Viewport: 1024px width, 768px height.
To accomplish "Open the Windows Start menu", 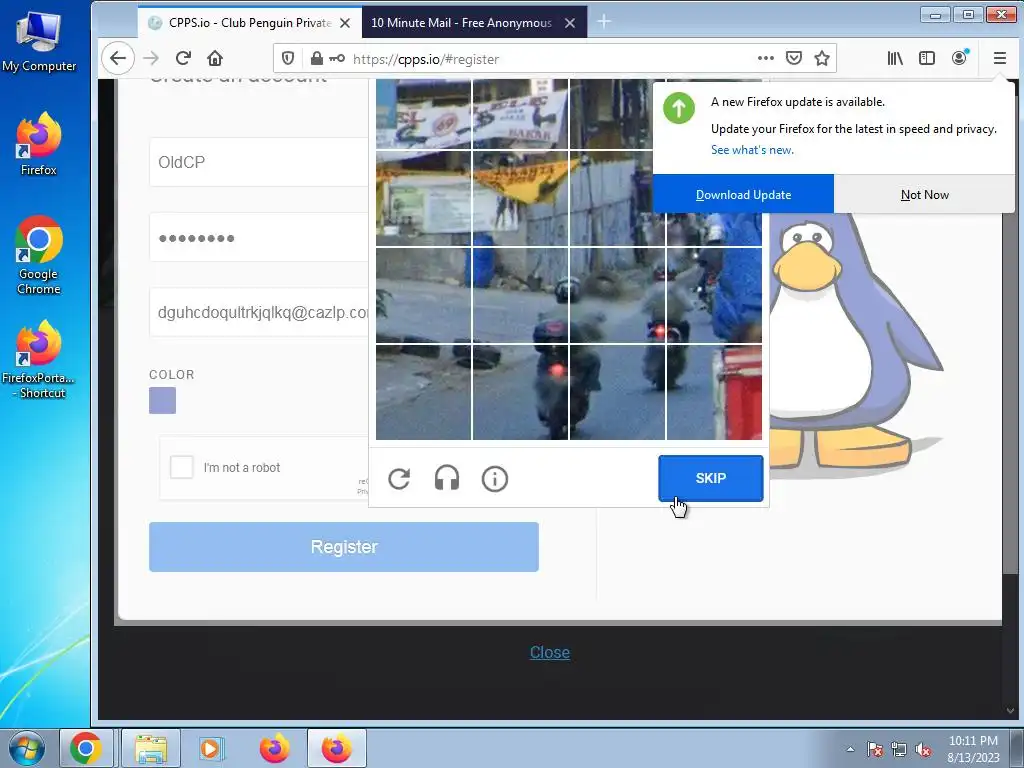I will [27, 748].
